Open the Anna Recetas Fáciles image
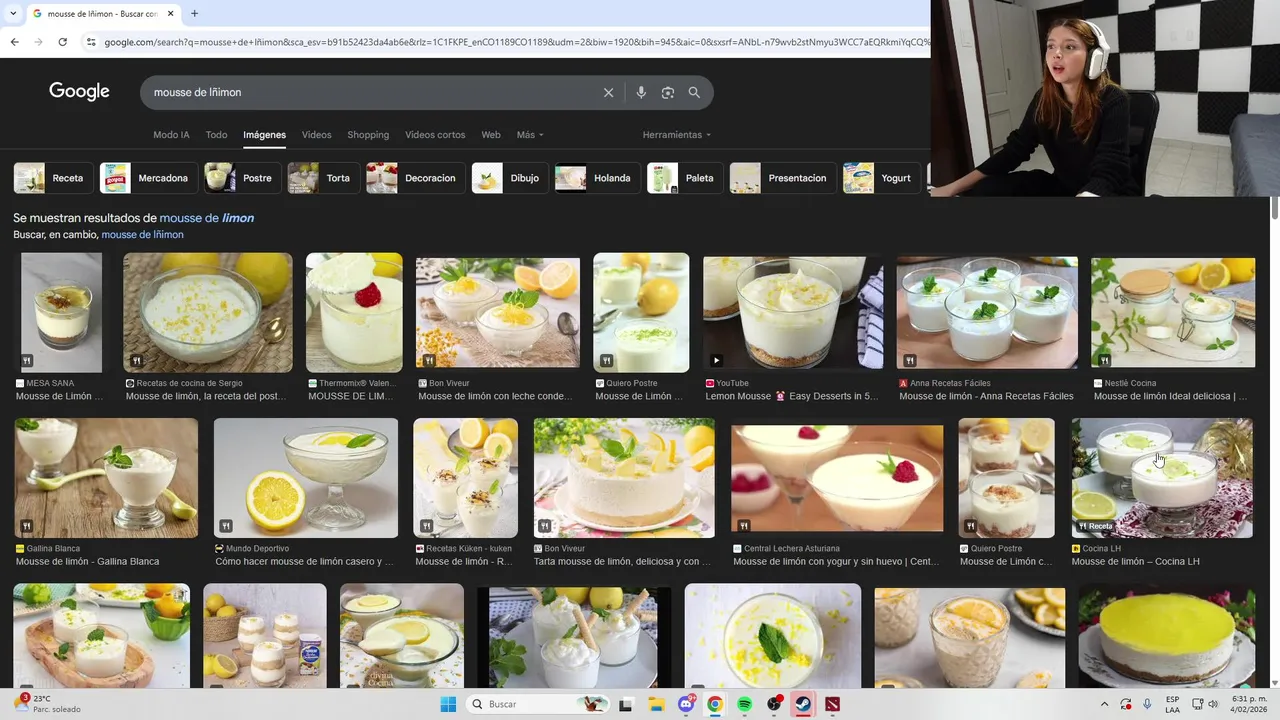Screen dimensions: 1280x720 click(x=987, y=312)
